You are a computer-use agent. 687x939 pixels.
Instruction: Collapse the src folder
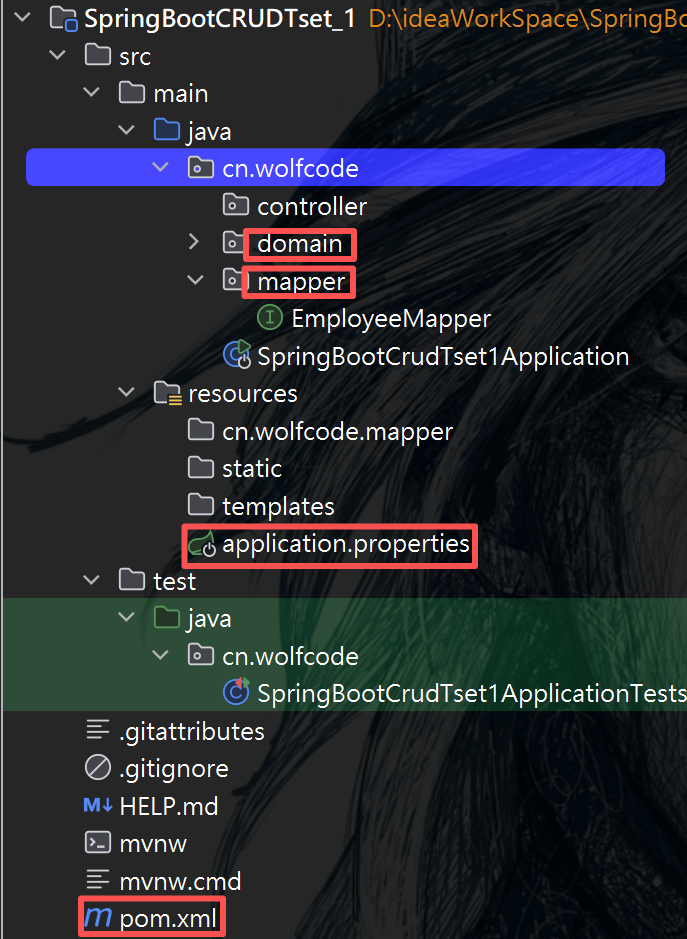pos(57,54)
